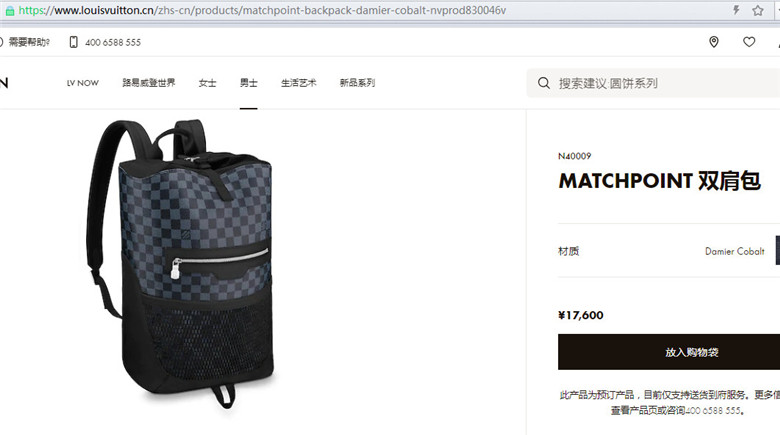Click the URL in the address bar

262,10
